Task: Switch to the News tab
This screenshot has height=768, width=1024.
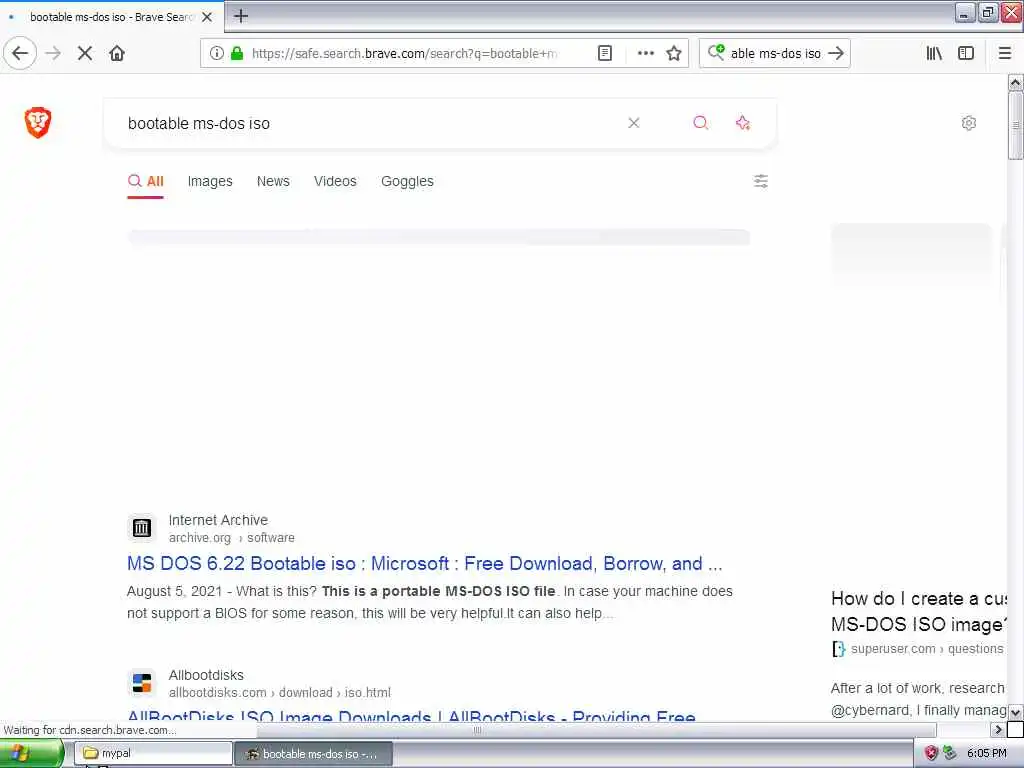Action: (273, 182)
